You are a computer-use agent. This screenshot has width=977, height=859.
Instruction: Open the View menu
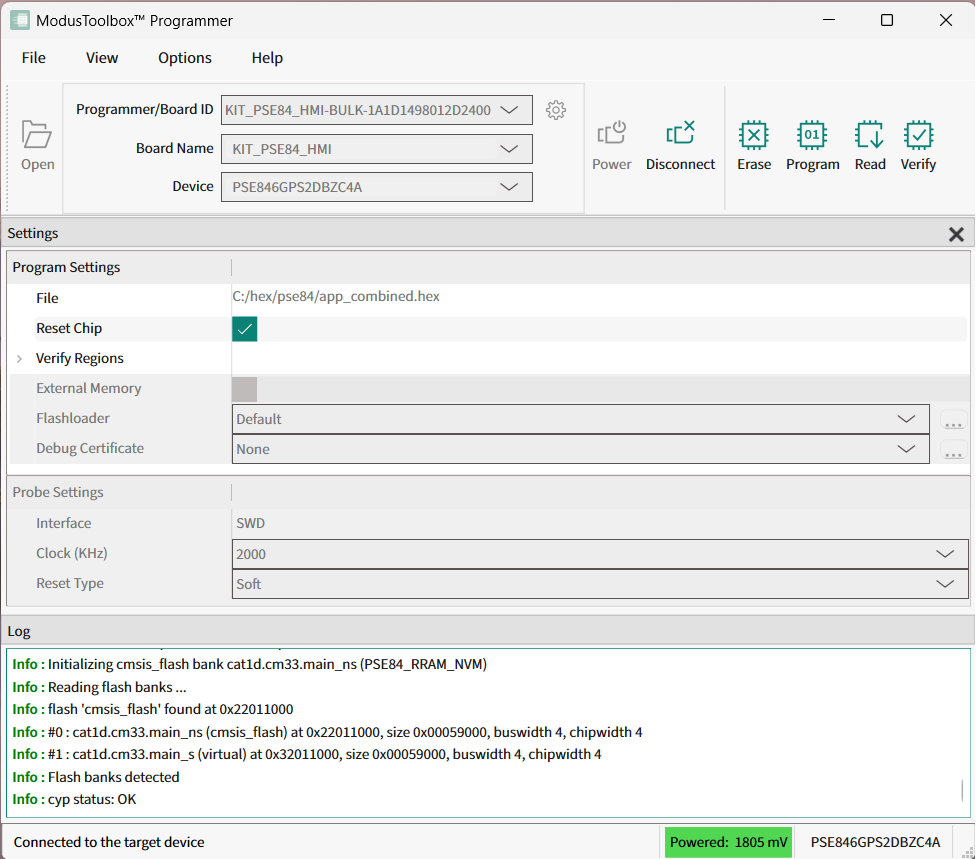click(x=102, y=58)
